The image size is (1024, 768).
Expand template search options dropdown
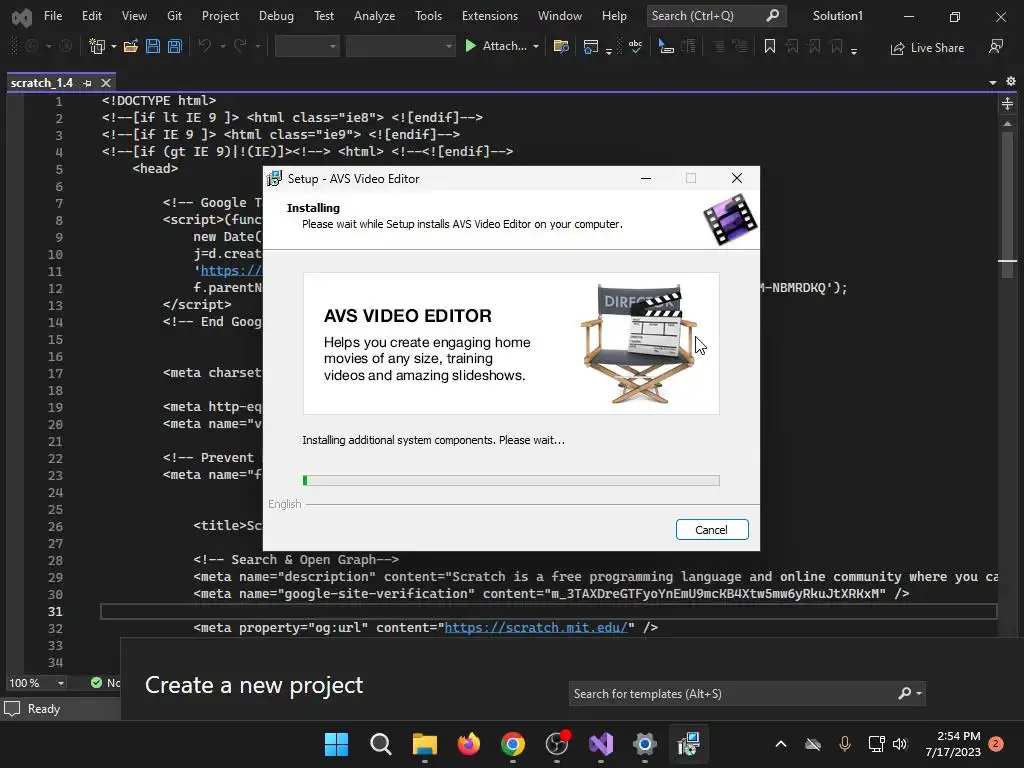(x=919, y=694)
